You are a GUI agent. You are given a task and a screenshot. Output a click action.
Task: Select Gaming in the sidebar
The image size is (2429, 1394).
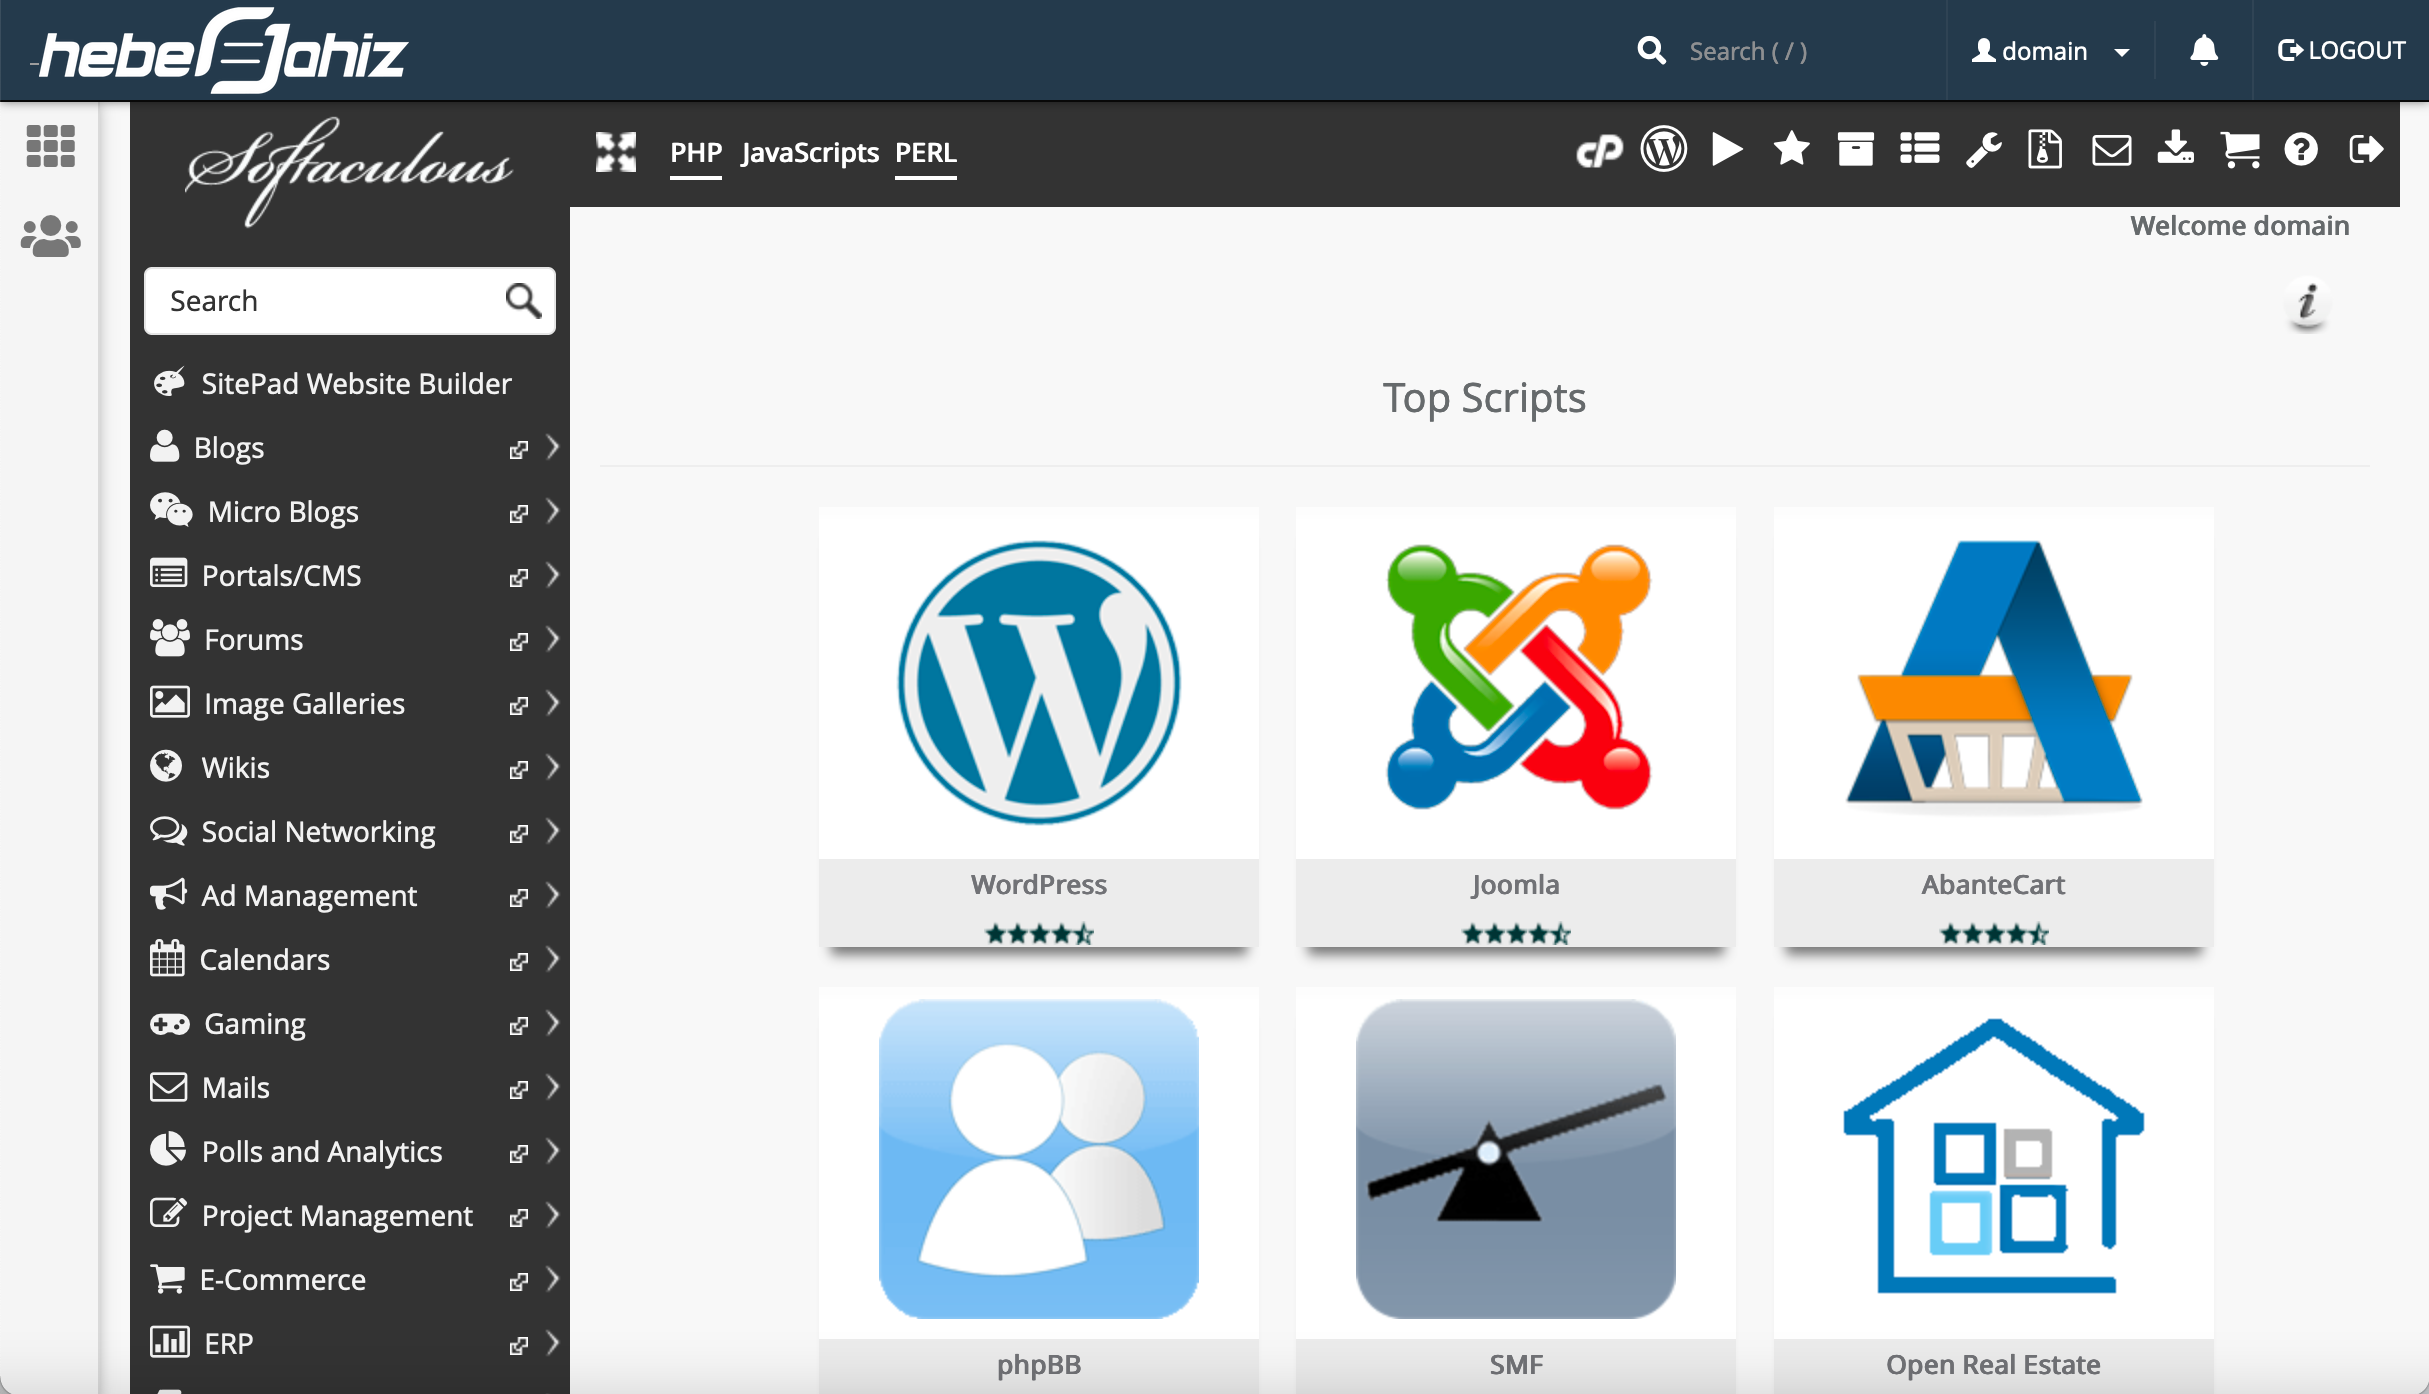pos(254,1023)
